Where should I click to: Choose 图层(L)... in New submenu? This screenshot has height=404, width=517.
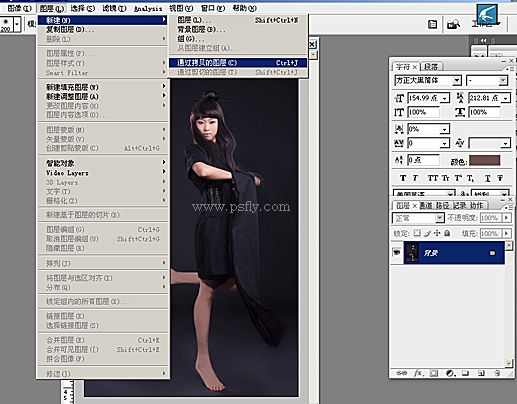point(238,20)
